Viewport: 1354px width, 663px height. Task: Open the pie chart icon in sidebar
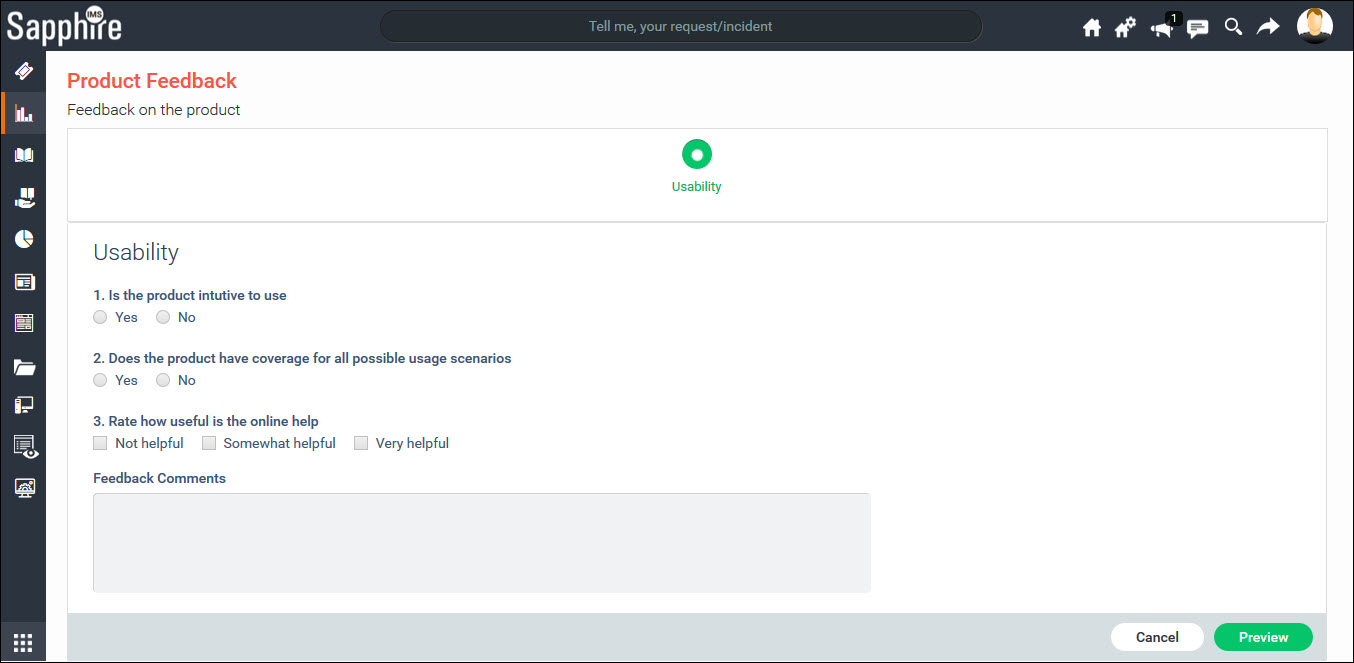(x=24, y=239)
